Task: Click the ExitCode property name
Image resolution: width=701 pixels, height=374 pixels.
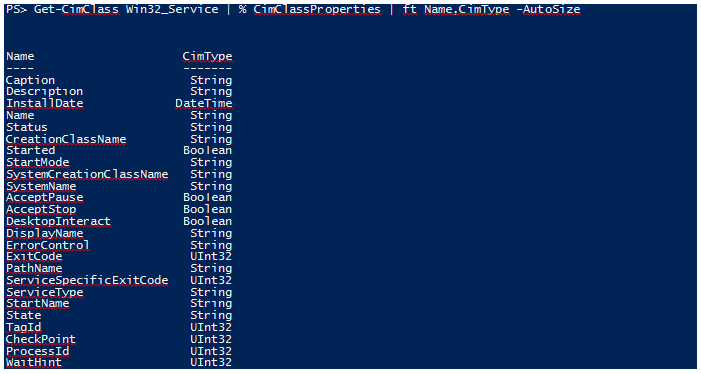Action: [x=34, y=256]
